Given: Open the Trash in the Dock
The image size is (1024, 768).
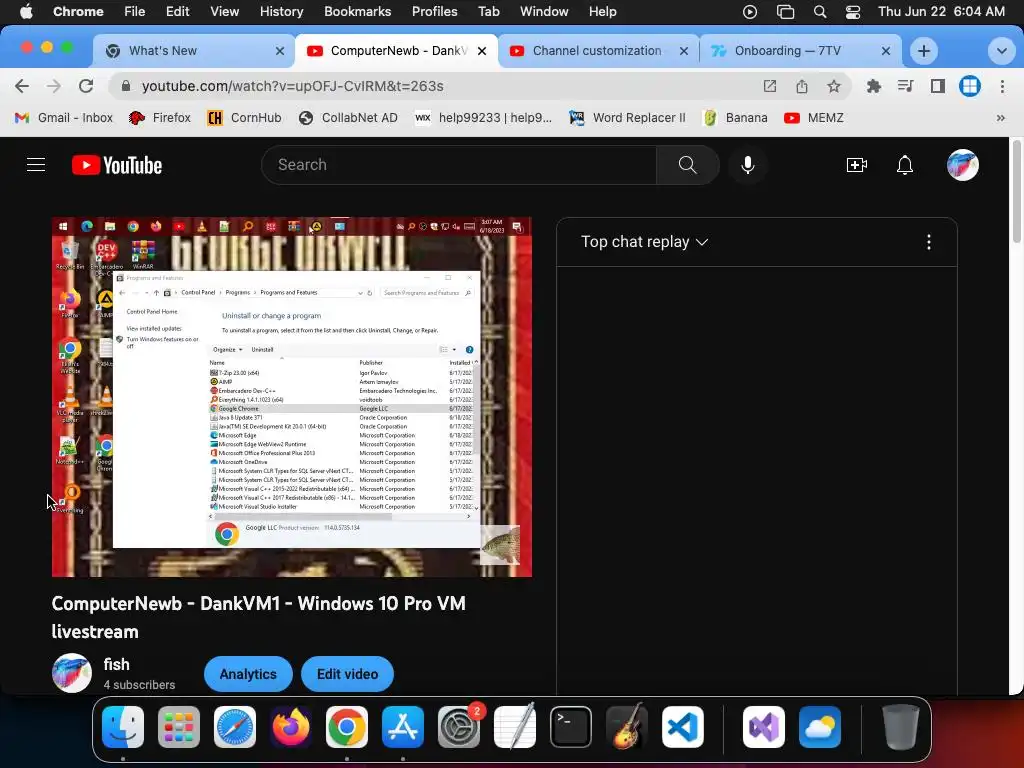Looking at the screenshot, I should (901, 727).
